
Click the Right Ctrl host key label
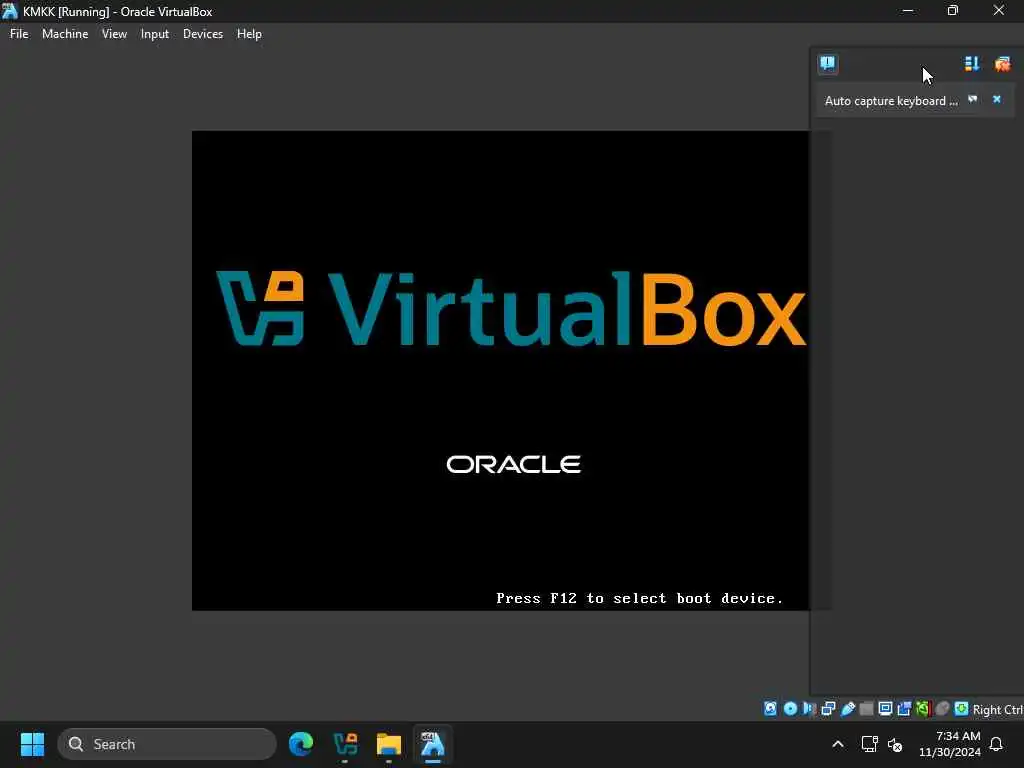point(998,709)
